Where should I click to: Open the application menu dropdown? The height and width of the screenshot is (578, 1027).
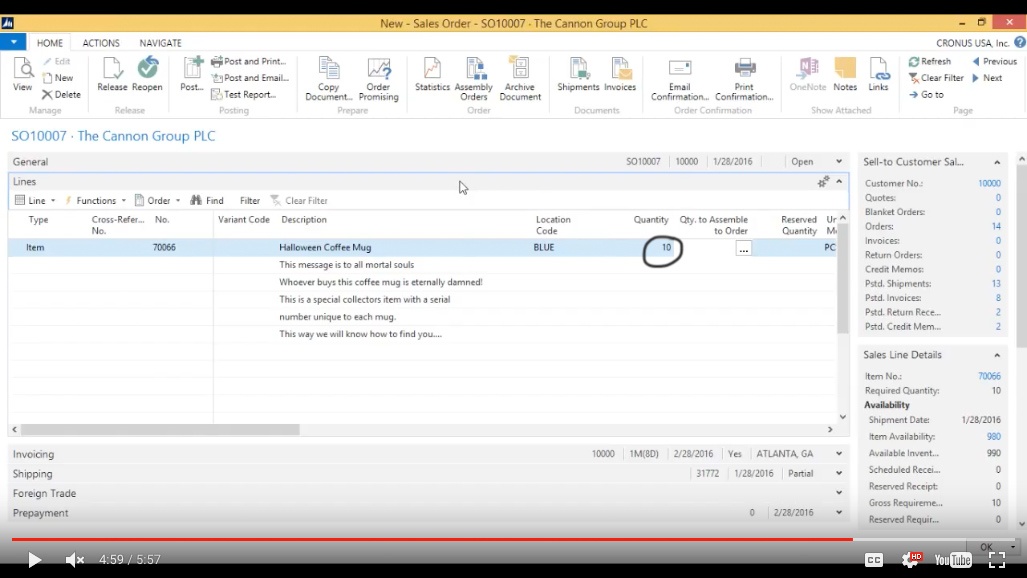coord(13,42)
